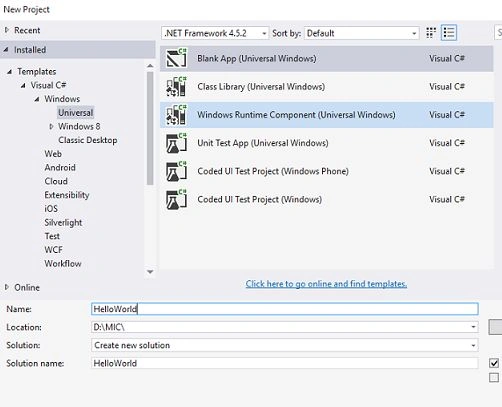The height and width of the screenshot is (407, 502).
Task: Click the template tree vertical scrollbar thumb
Action: pos(150,128)
